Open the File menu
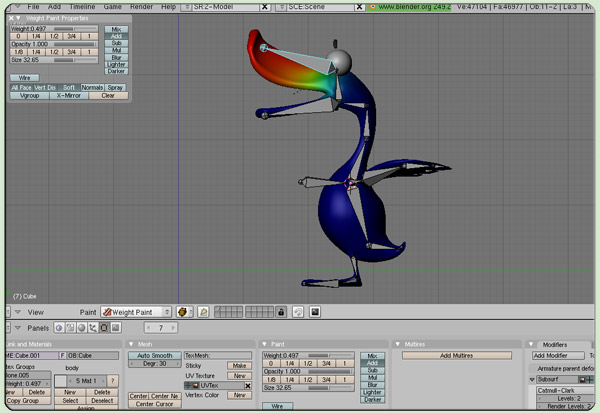Image resolution: width=600 pixels, height=413 pixels. pos(33,7)
